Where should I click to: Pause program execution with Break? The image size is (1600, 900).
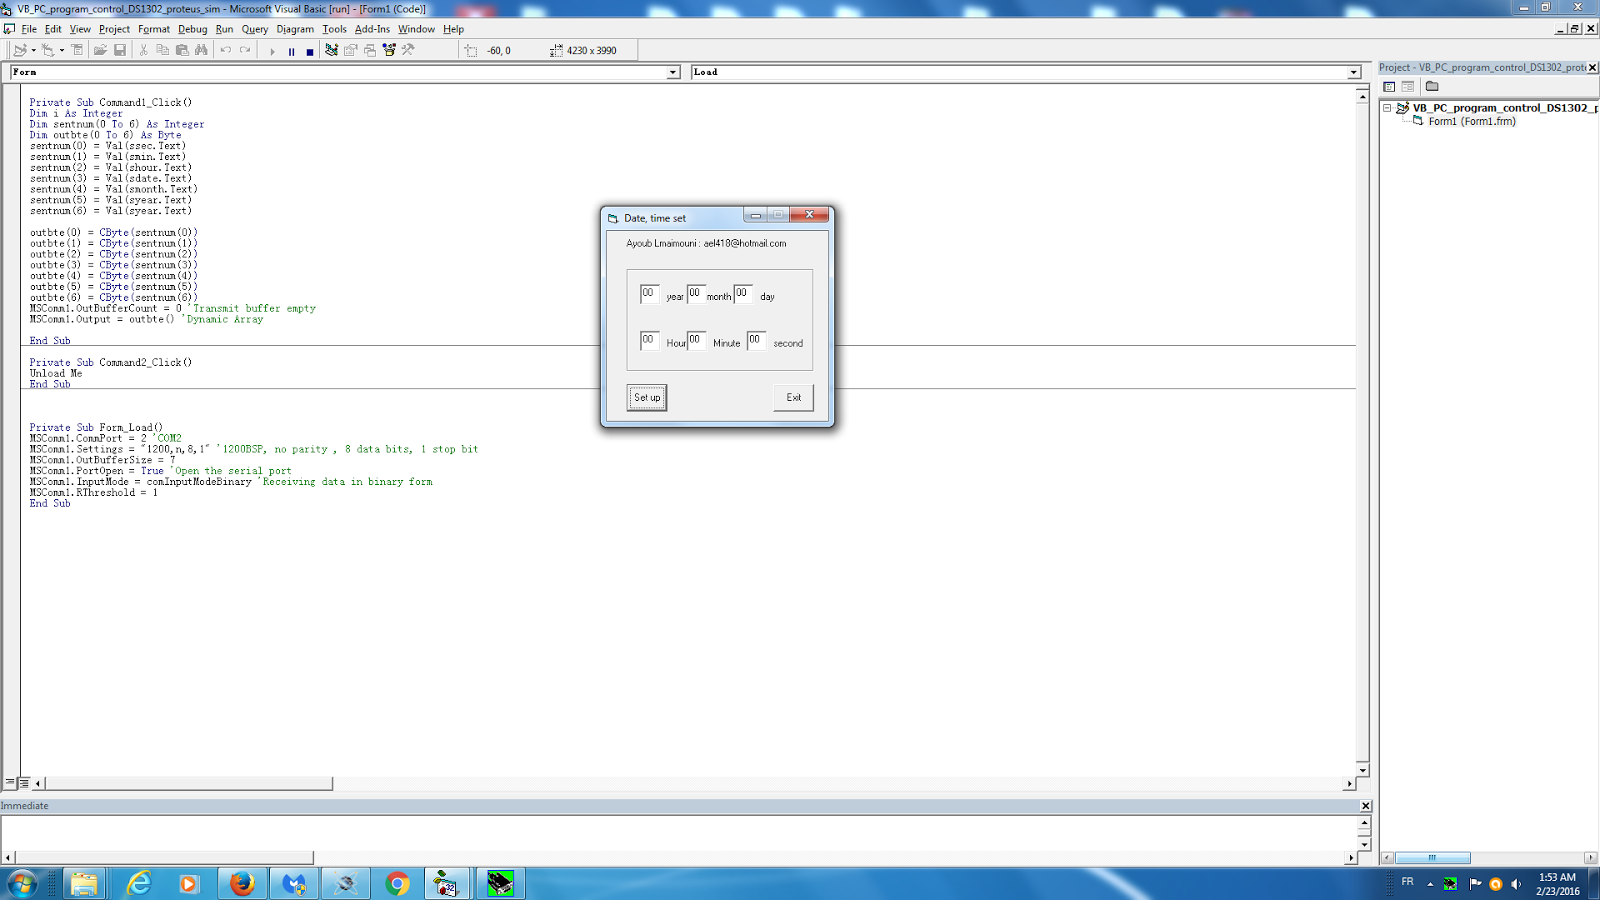291,50
